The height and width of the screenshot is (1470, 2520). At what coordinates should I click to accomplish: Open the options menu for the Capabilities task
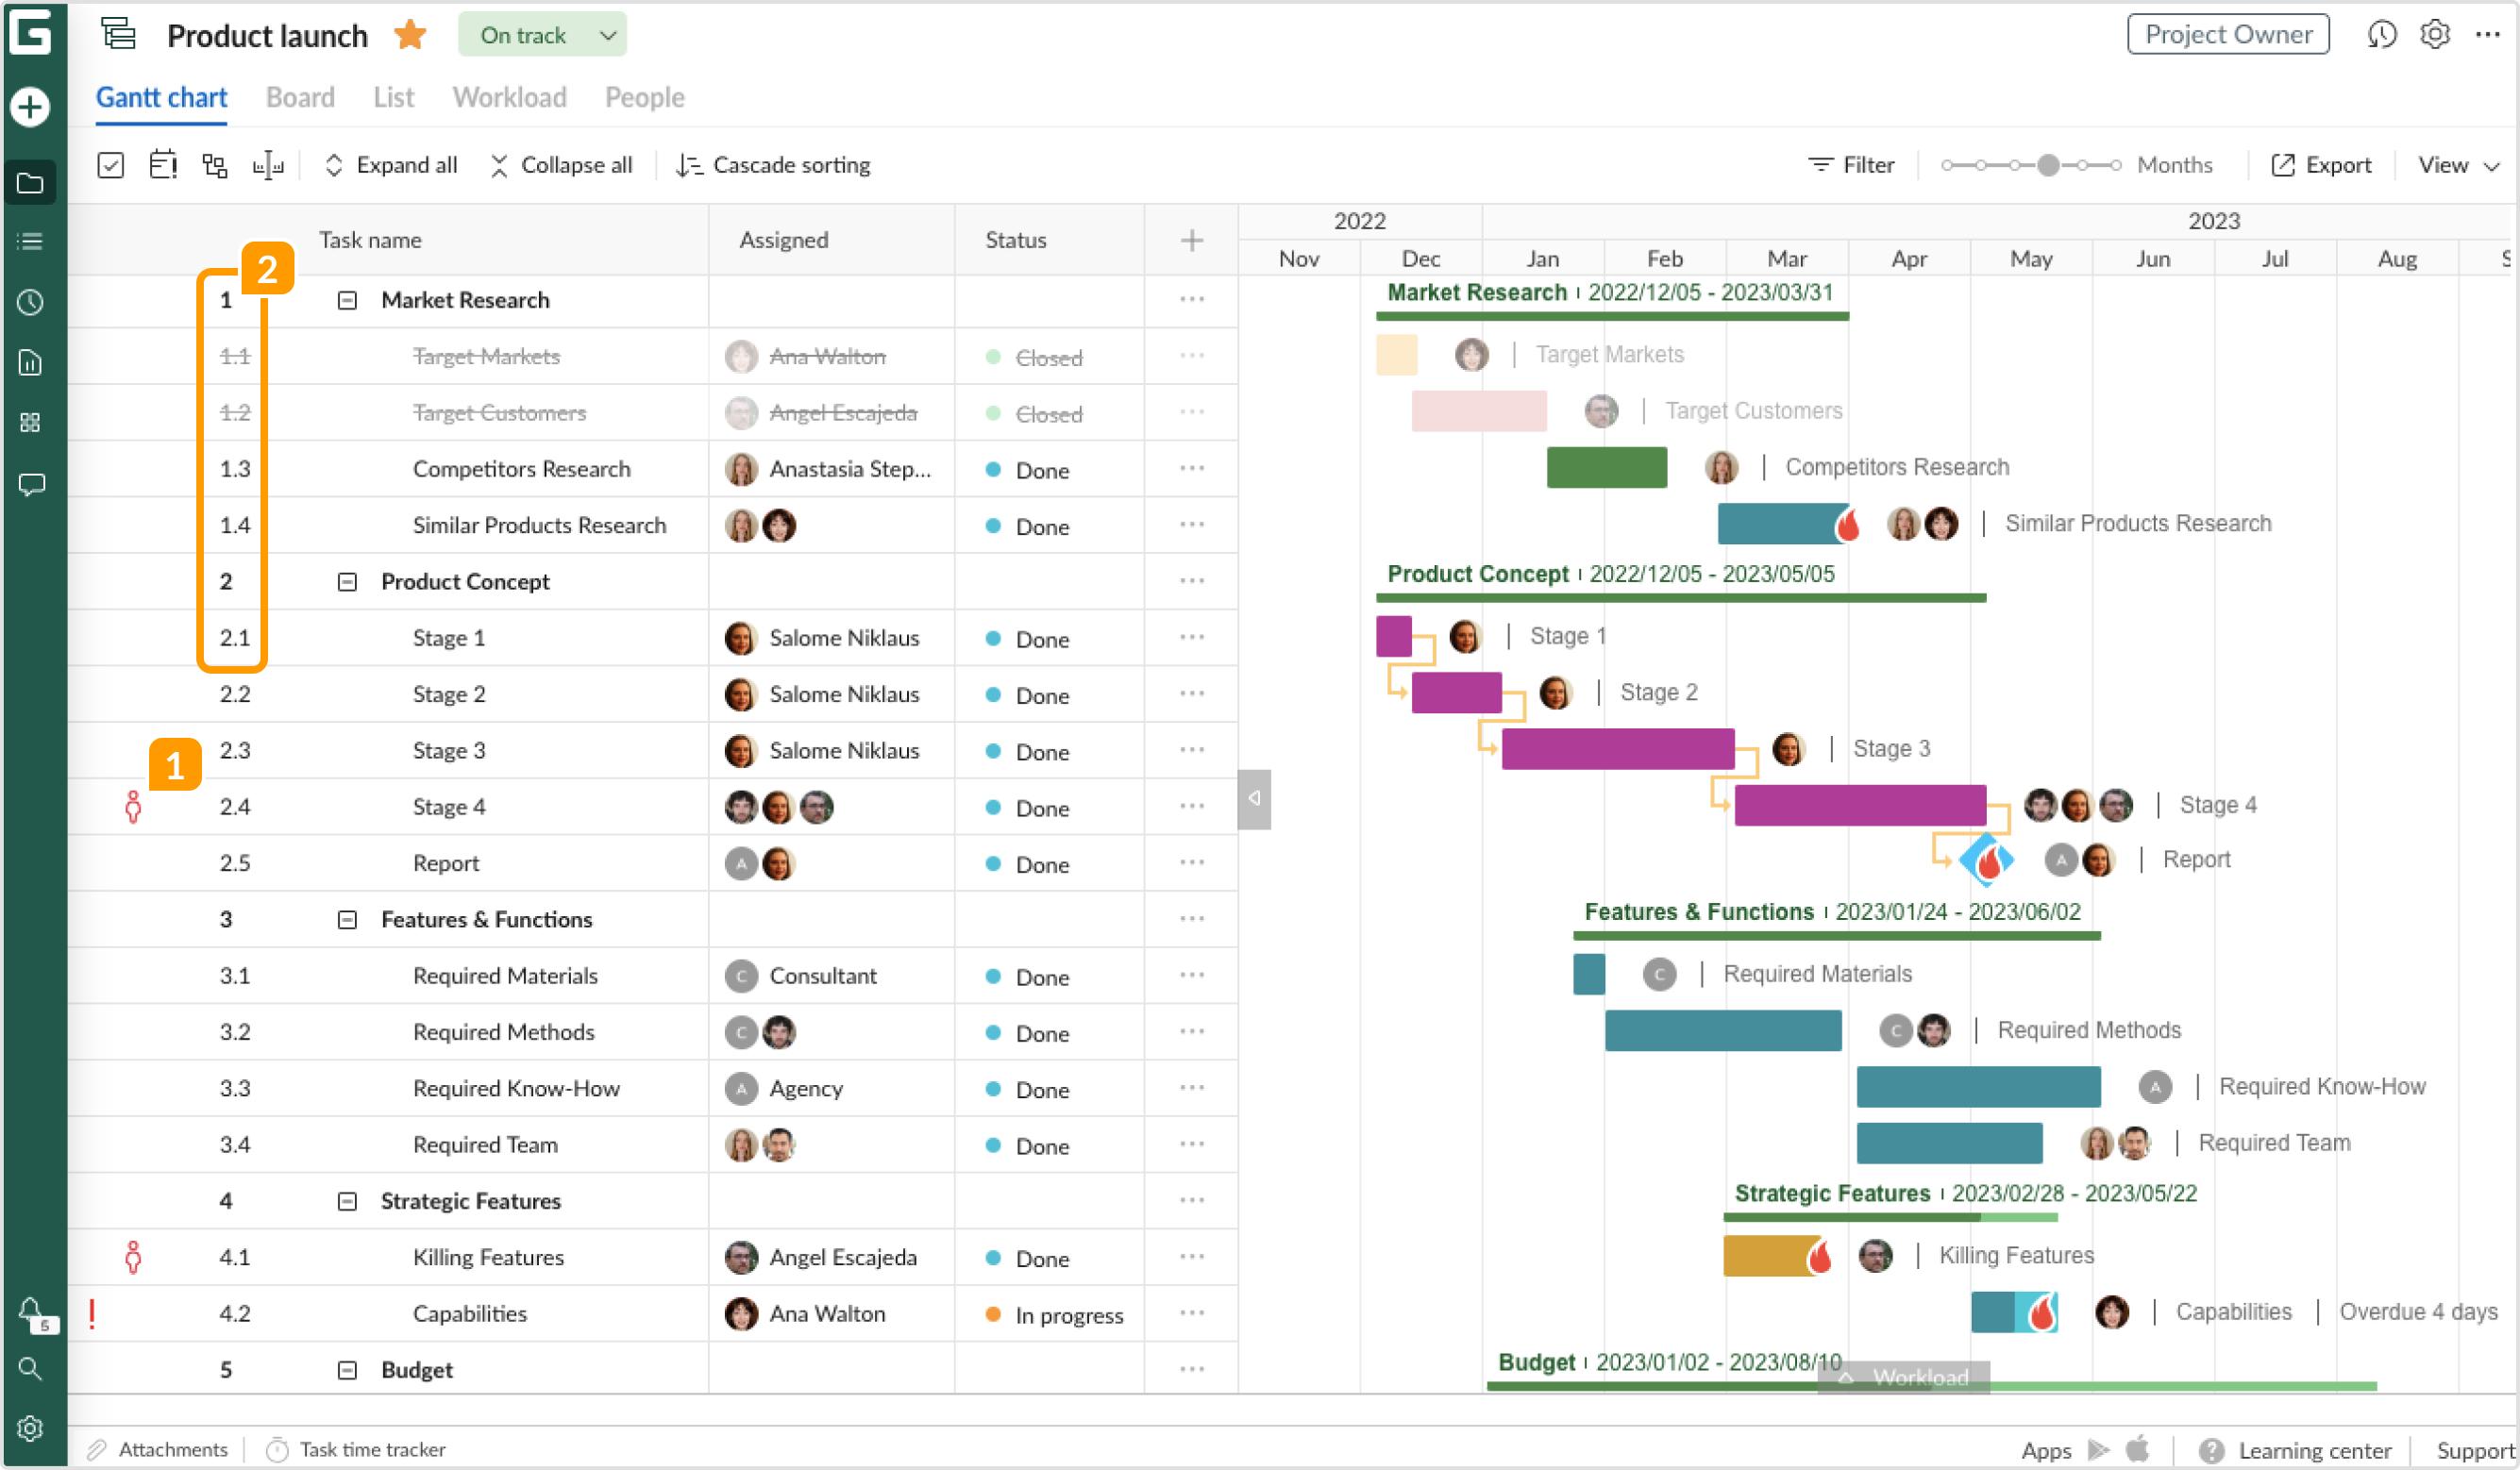point(1190,1314)
